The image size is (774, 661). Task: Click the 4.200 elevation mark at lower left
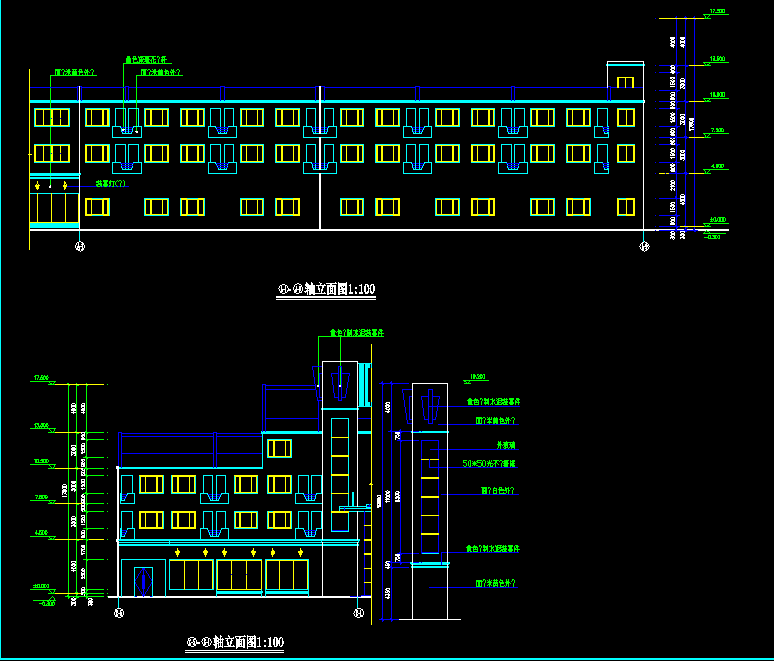(x=41, y=534)
